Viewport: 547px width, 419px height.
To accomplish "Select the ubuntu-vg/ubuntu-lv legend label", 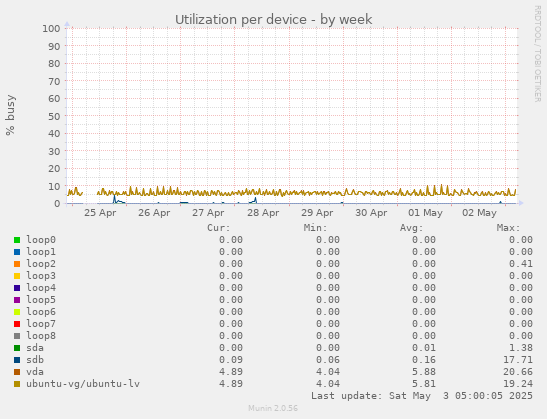I will tap(83, 383).
